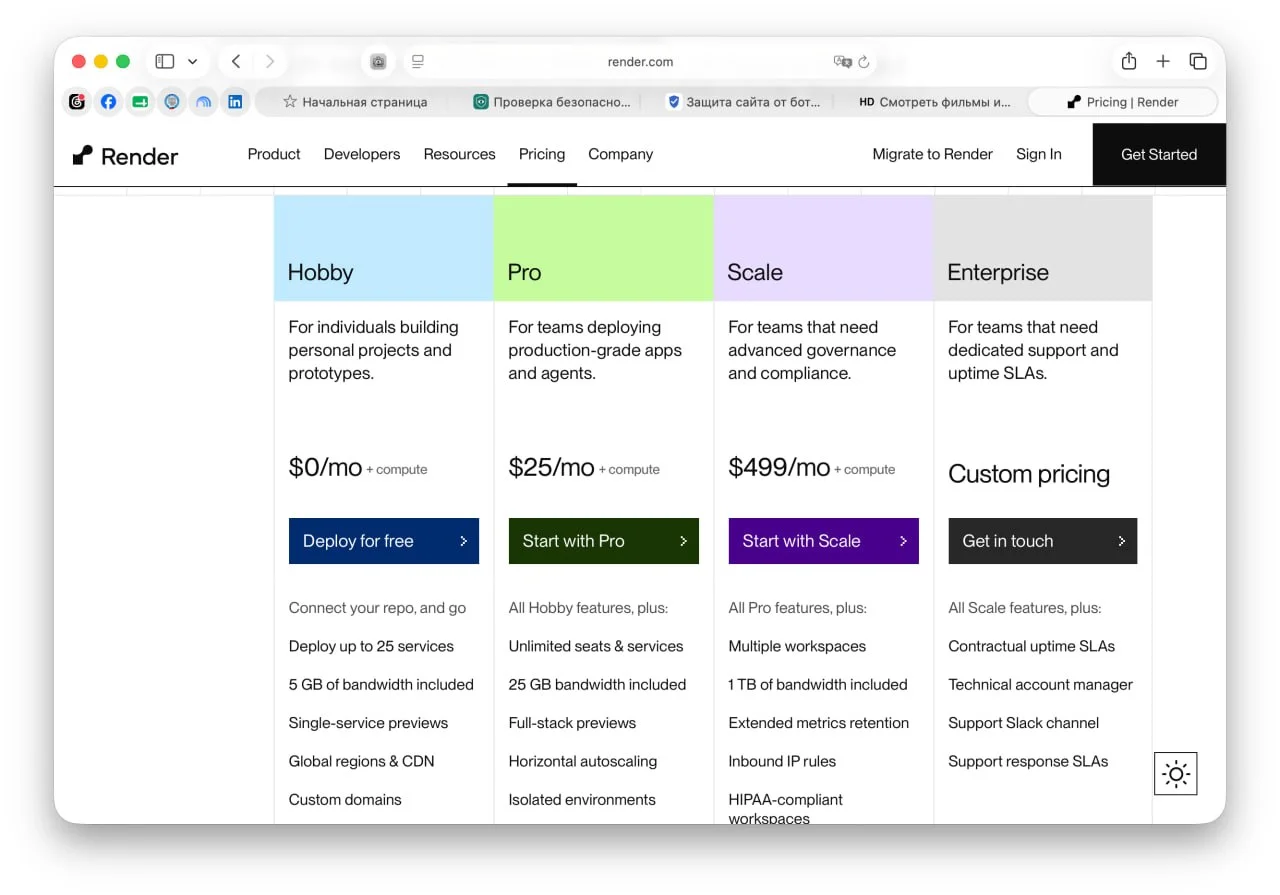Viewport: 1280px width, 895px height.
Task: Toggle the light/dark theme sun button
Action: click(x=1176, y=774)
